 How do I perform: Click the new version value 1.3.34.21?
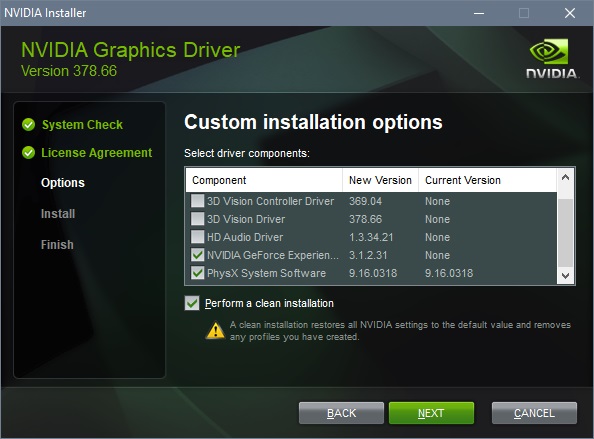point(371,237)
